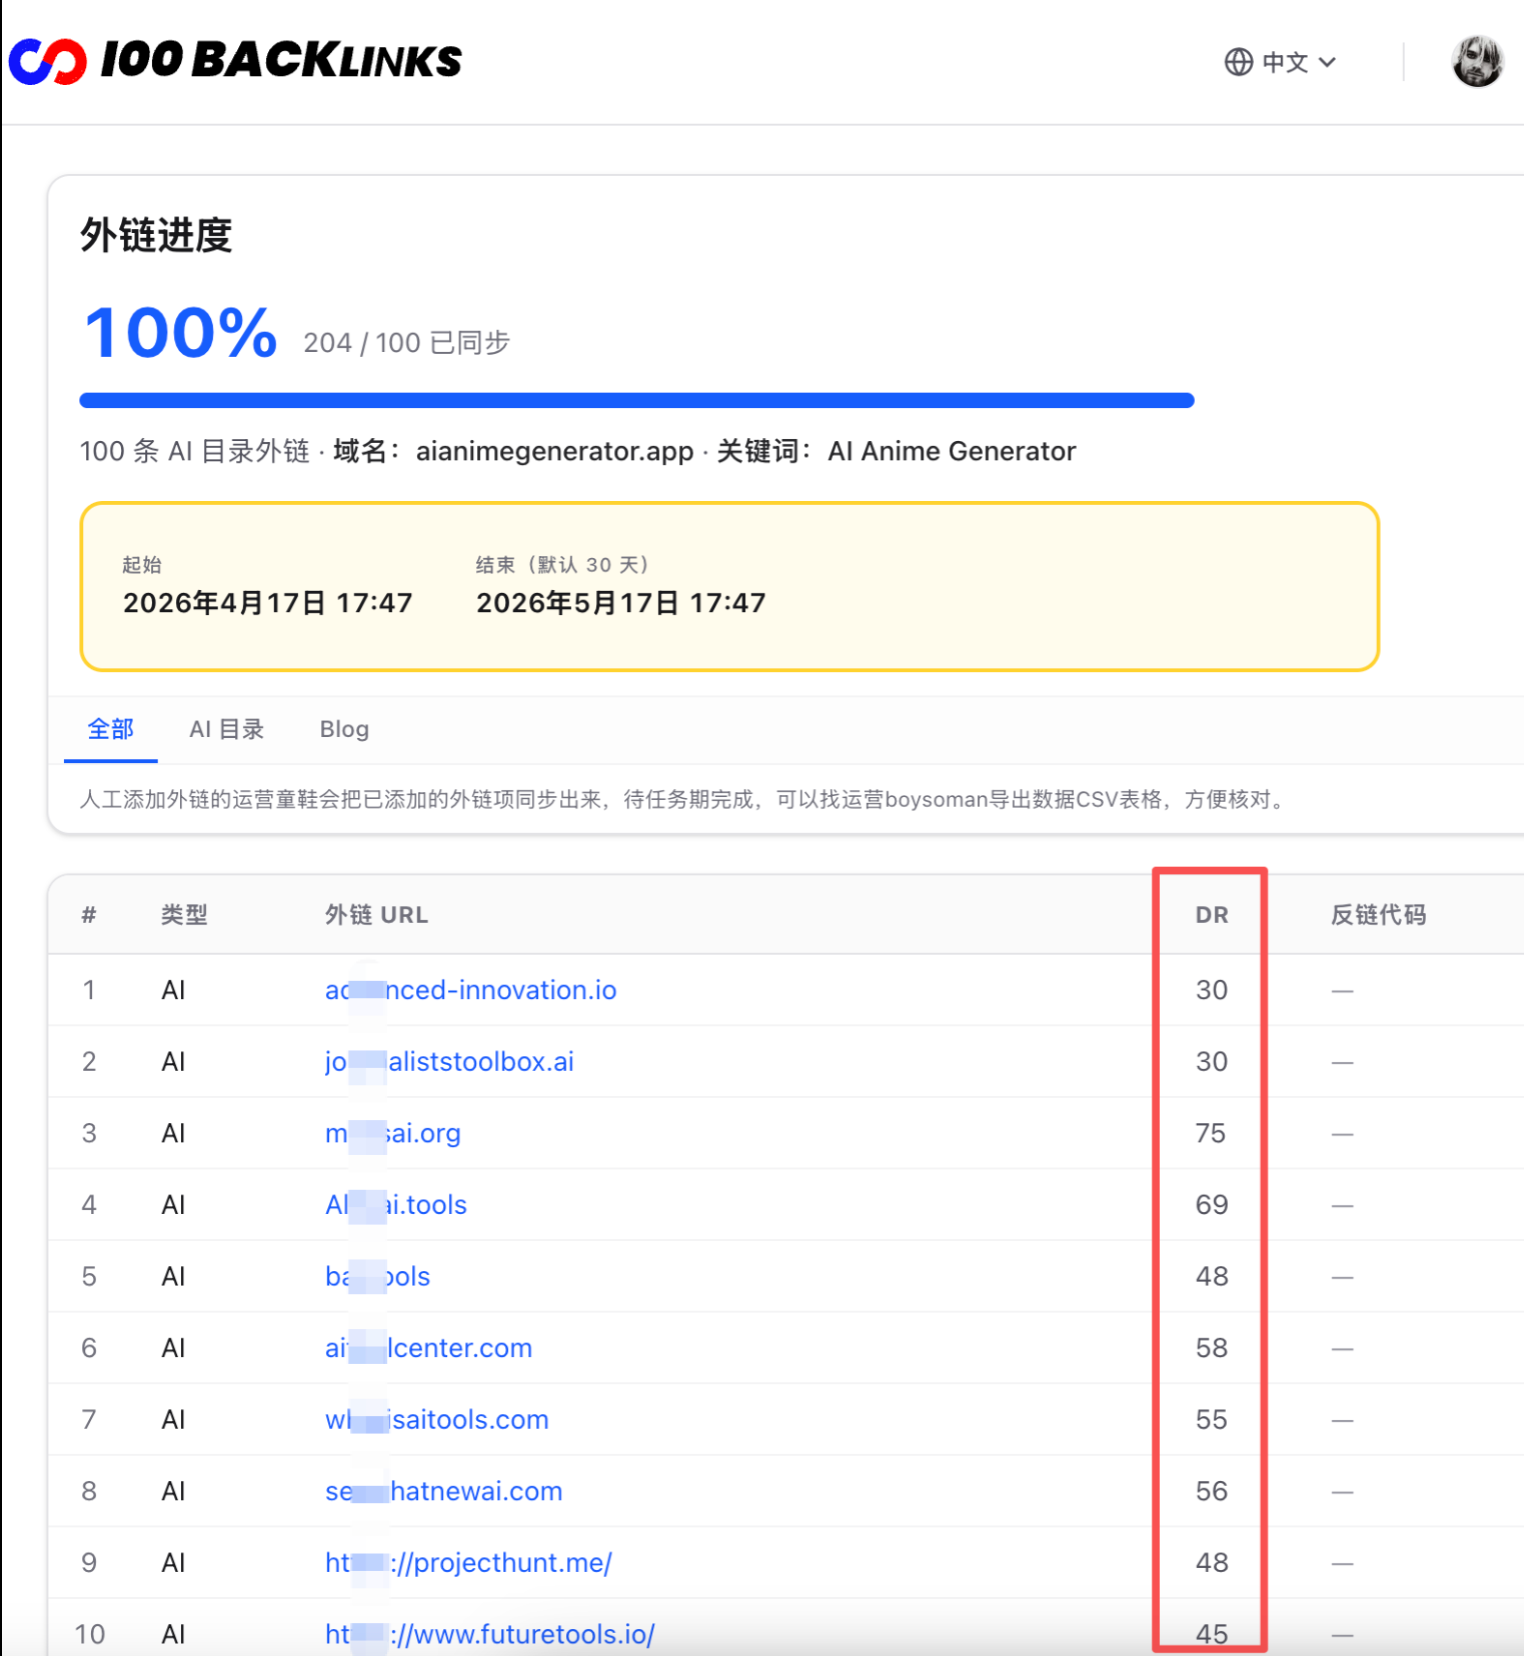
Task: Open the user profile avatar
Action: tap(1477, 62)
